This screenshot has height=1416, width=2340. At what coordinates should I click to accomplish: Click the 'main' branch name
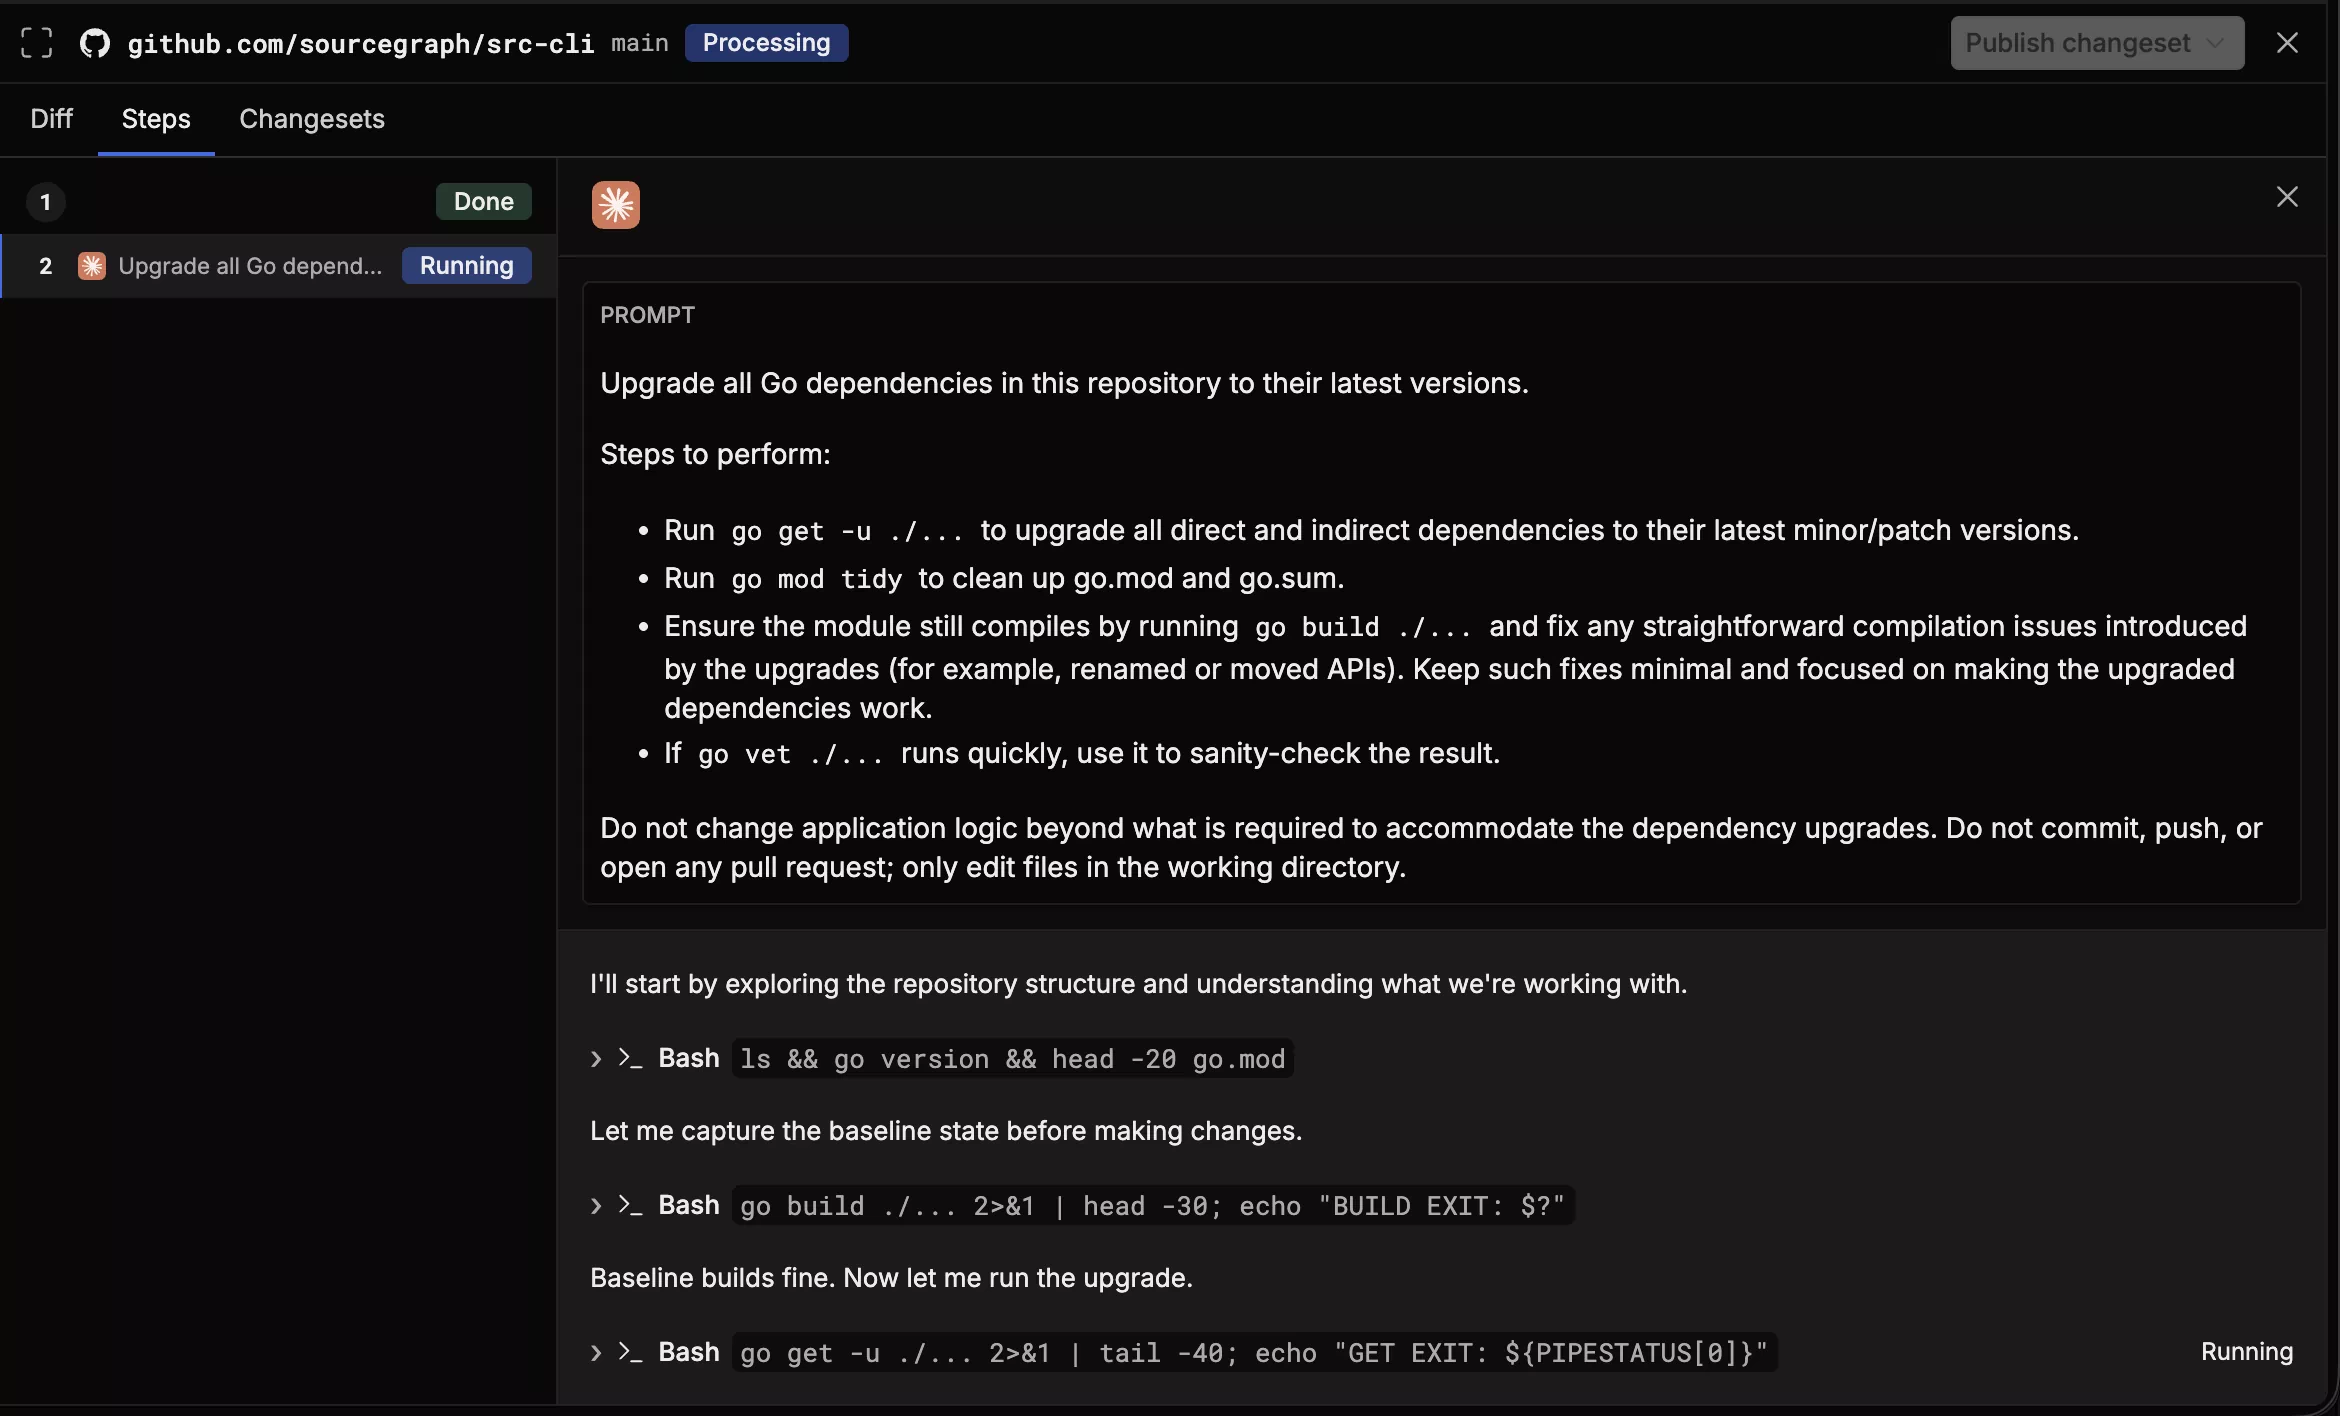click(x=640, y=43)
